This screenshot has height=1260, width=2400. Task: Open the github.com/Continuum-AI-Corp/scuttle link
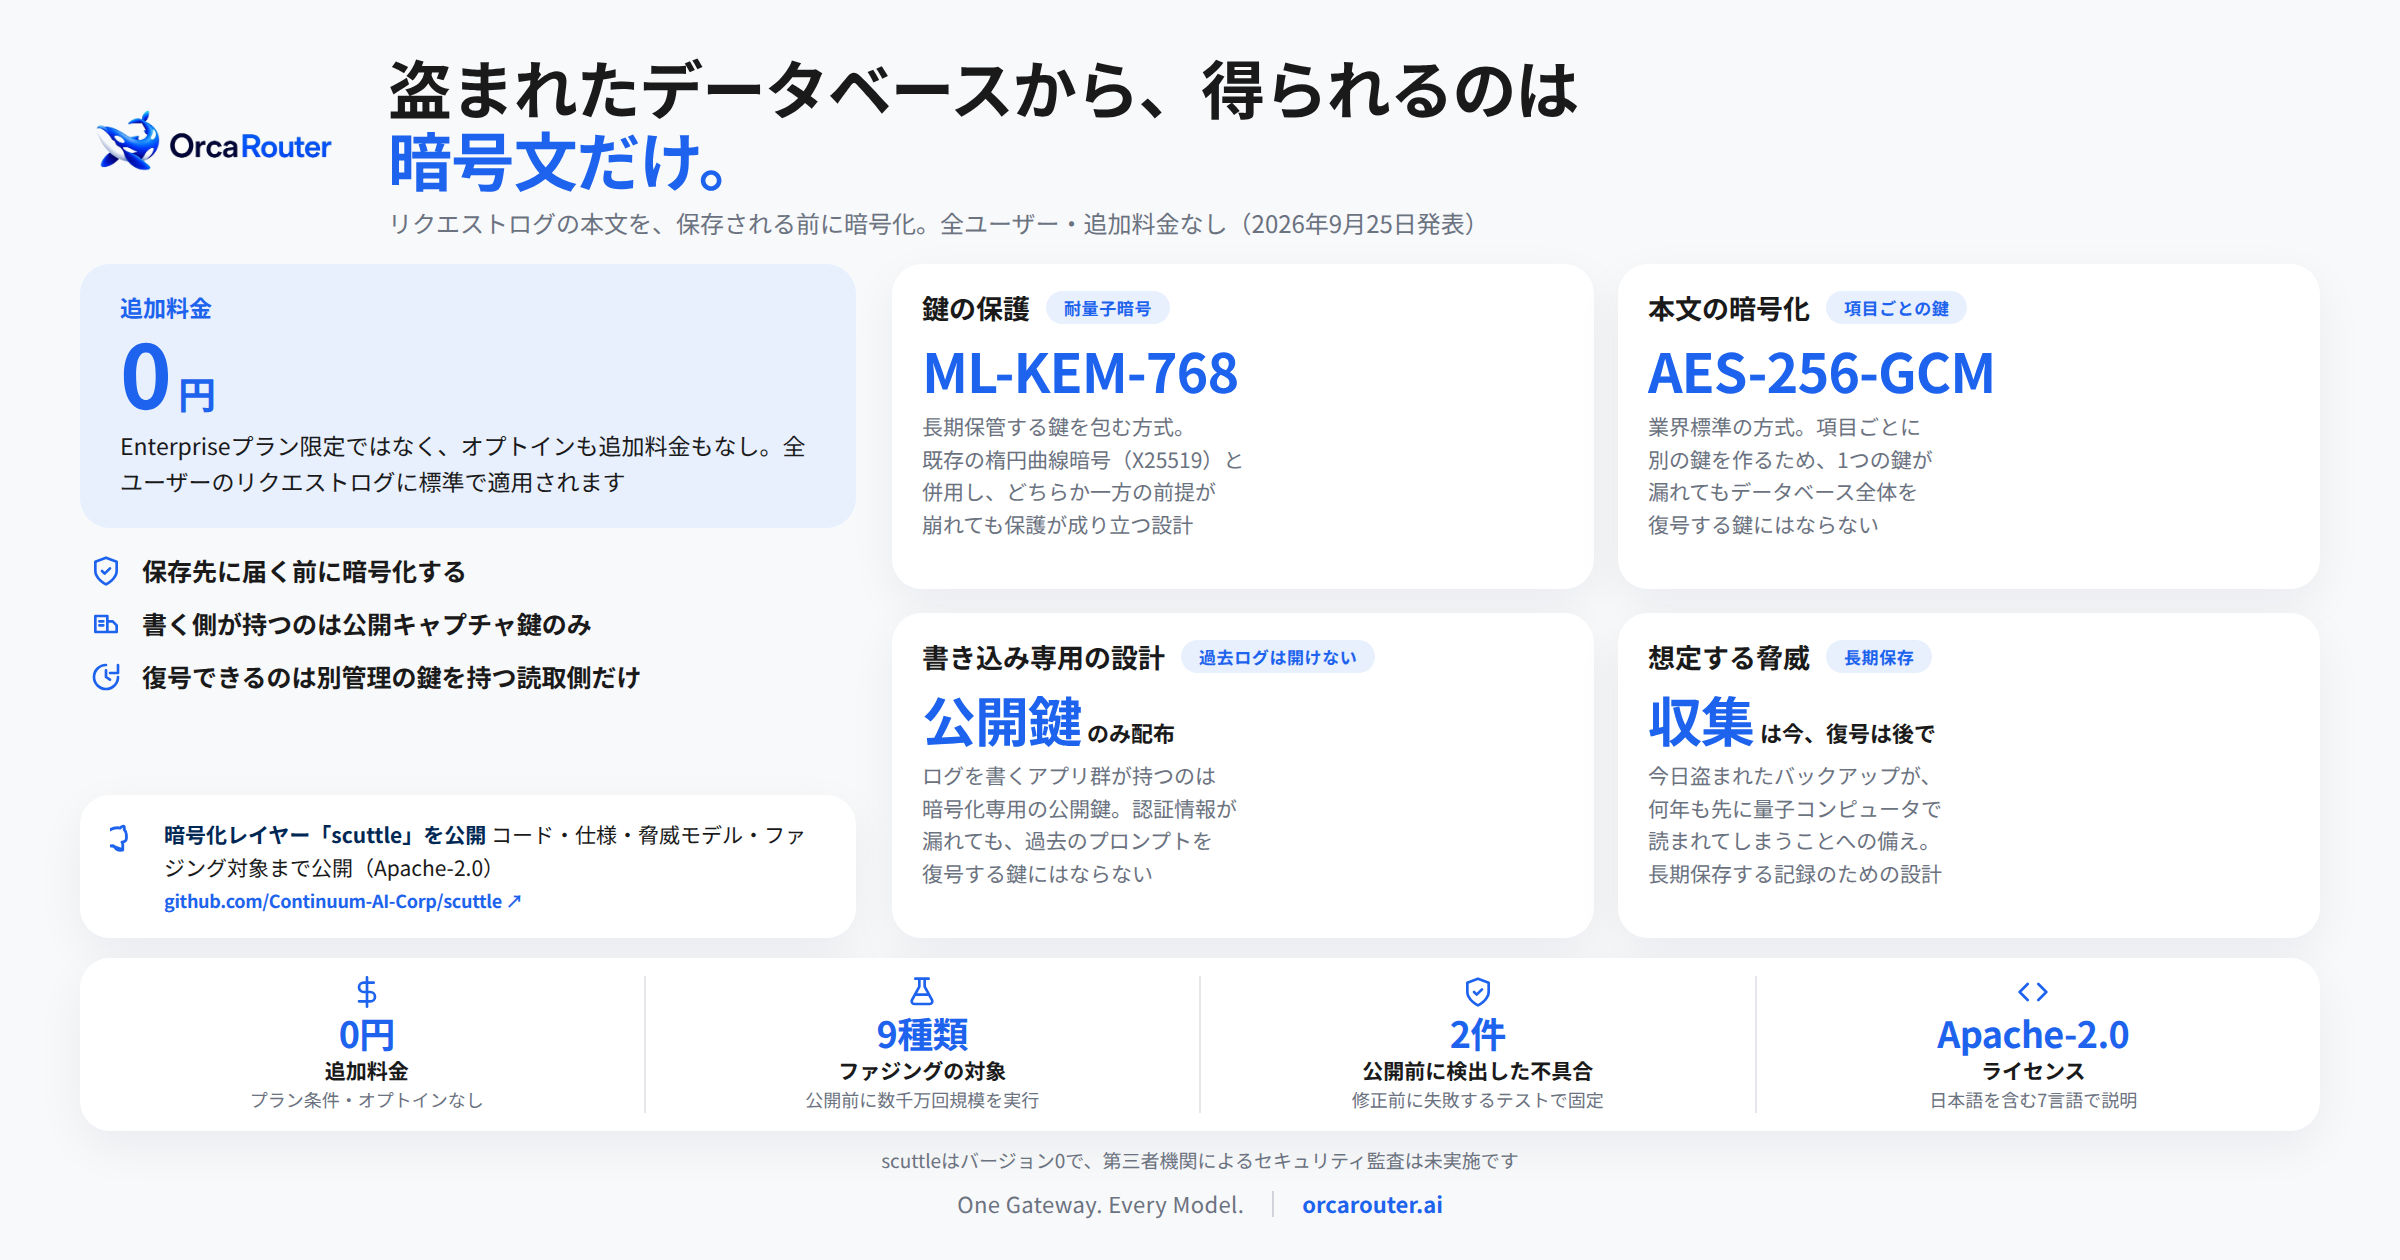[x=342, y=901]
